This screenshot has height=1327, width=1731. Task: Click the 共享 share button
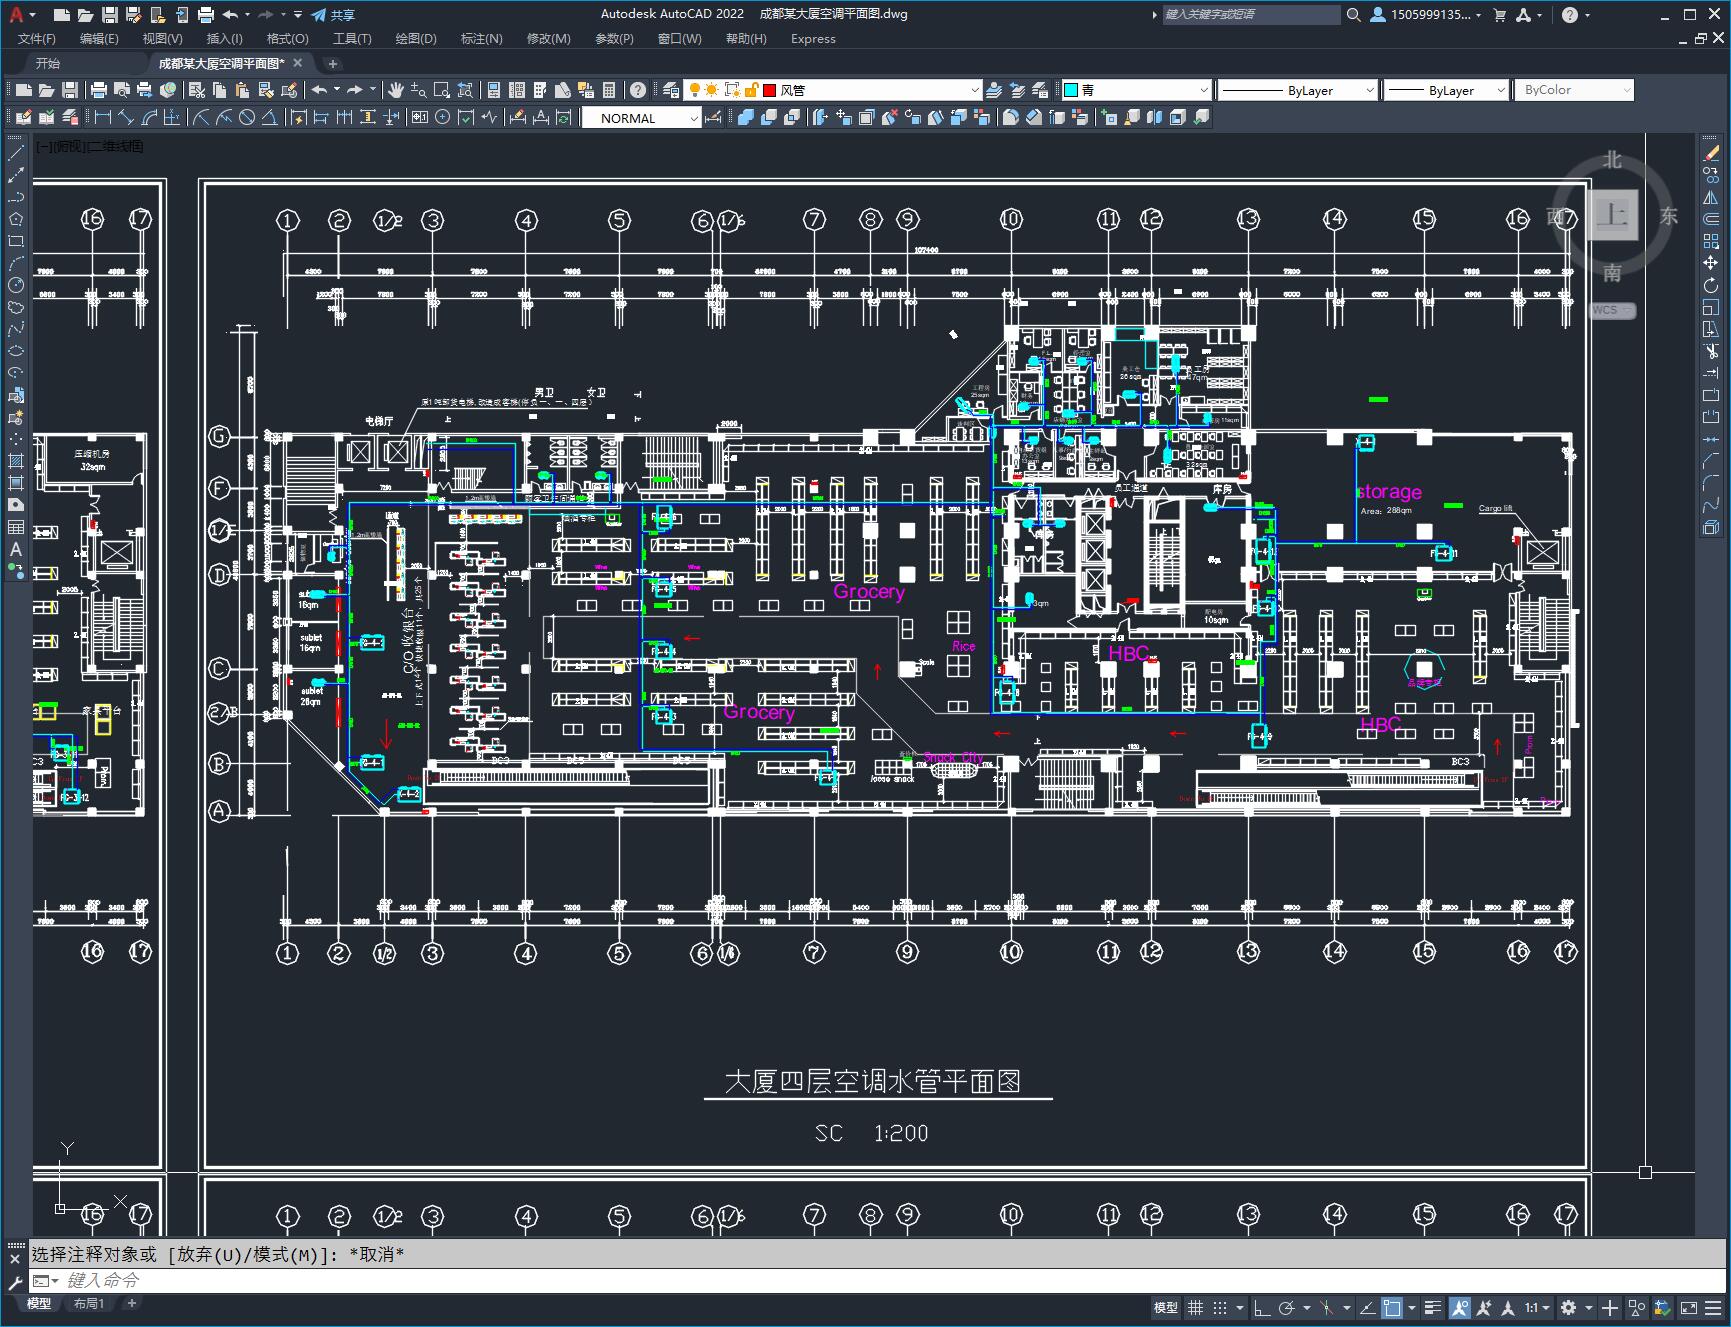[x=333, y=15]
